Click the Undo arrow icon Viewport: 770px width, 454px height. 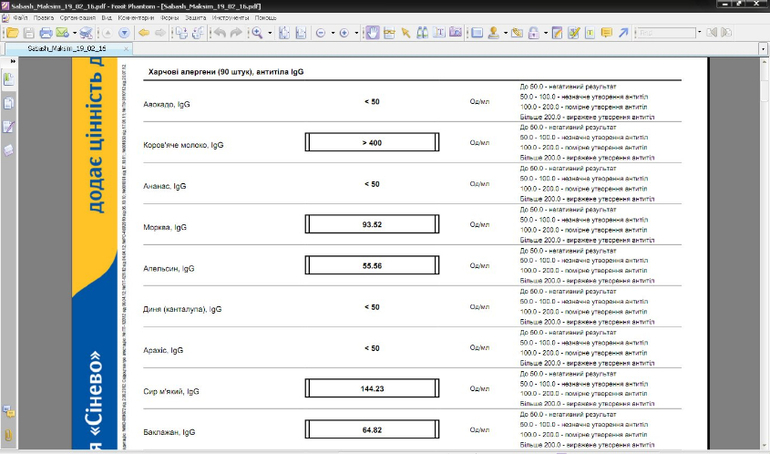point(219,33)
